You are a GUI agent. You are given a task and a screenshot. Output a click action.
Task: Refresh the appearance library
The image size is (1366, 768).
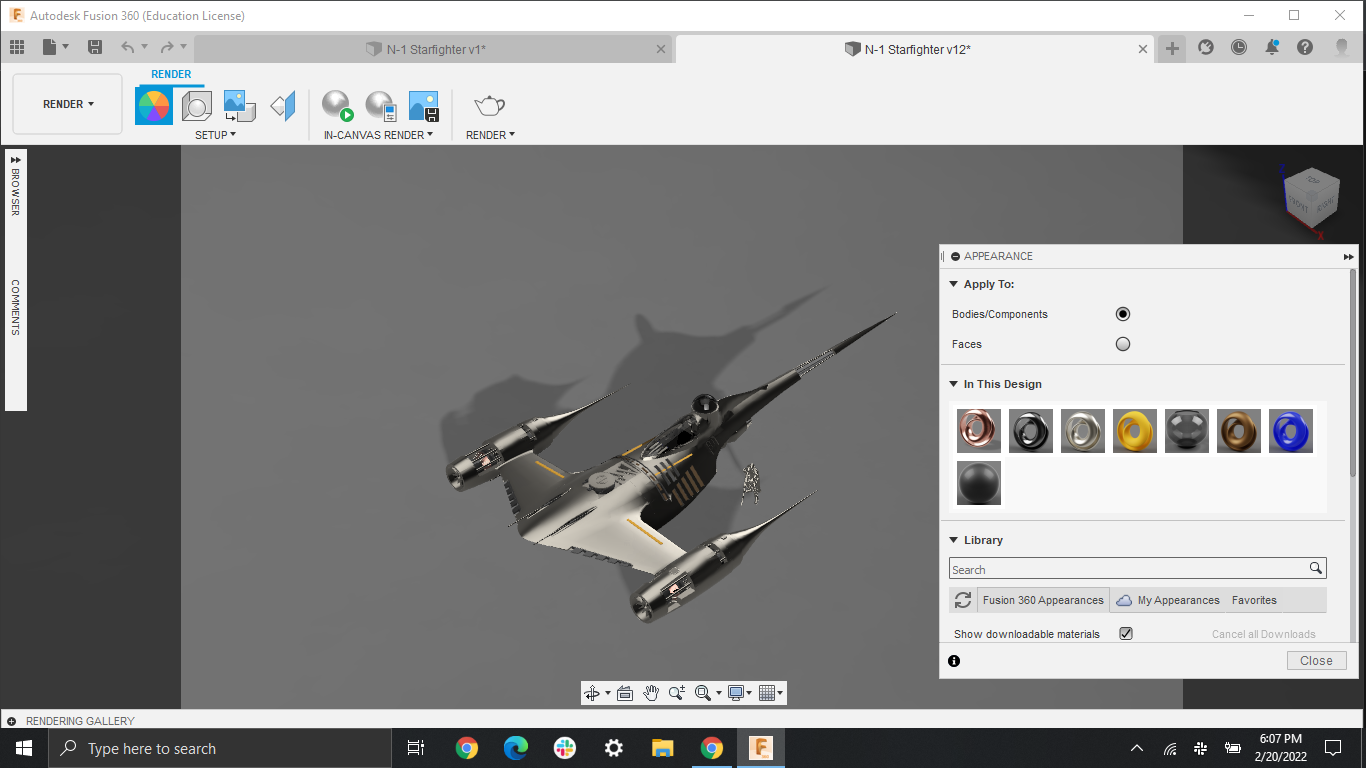point(962,600)
